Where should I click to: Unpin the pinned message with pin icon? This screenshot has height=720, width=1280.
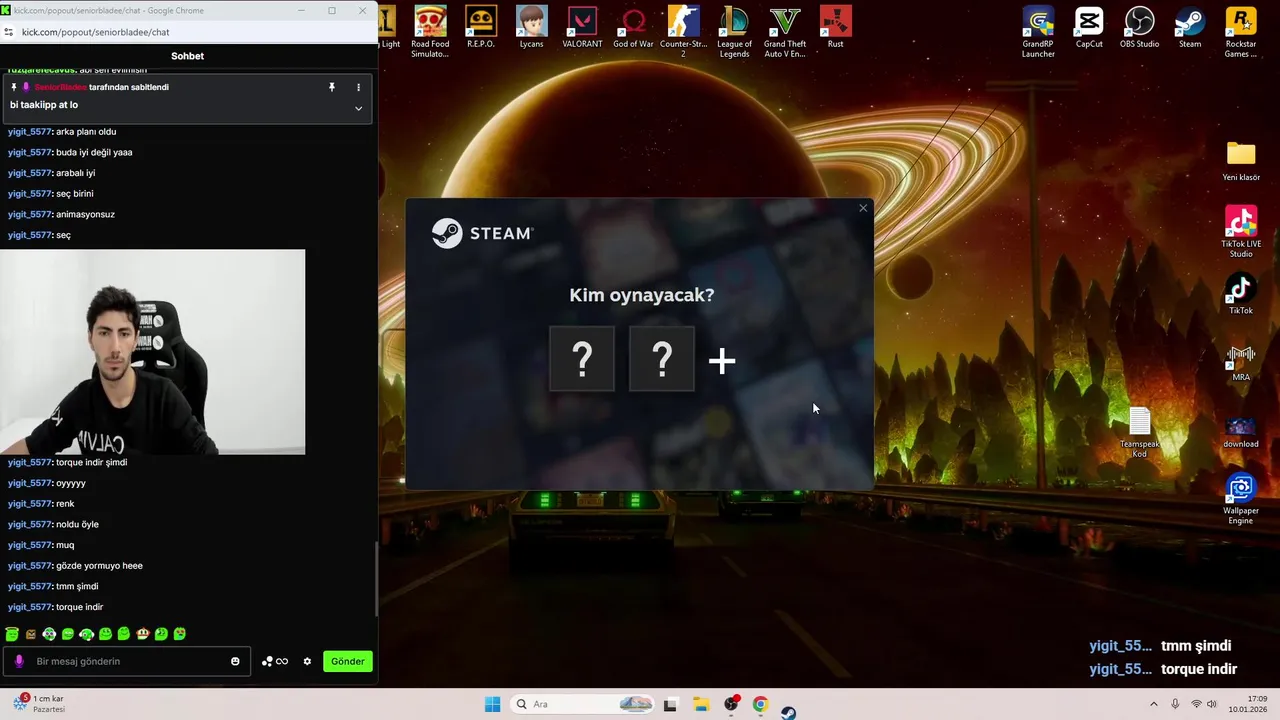pos(332,87)
